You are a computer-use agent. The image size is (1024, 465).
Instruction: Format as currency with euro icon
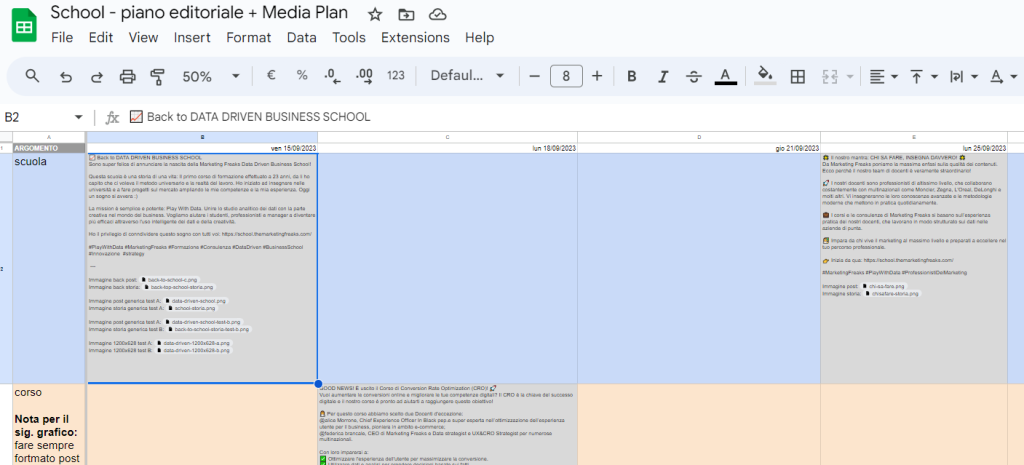pos(270,76)
